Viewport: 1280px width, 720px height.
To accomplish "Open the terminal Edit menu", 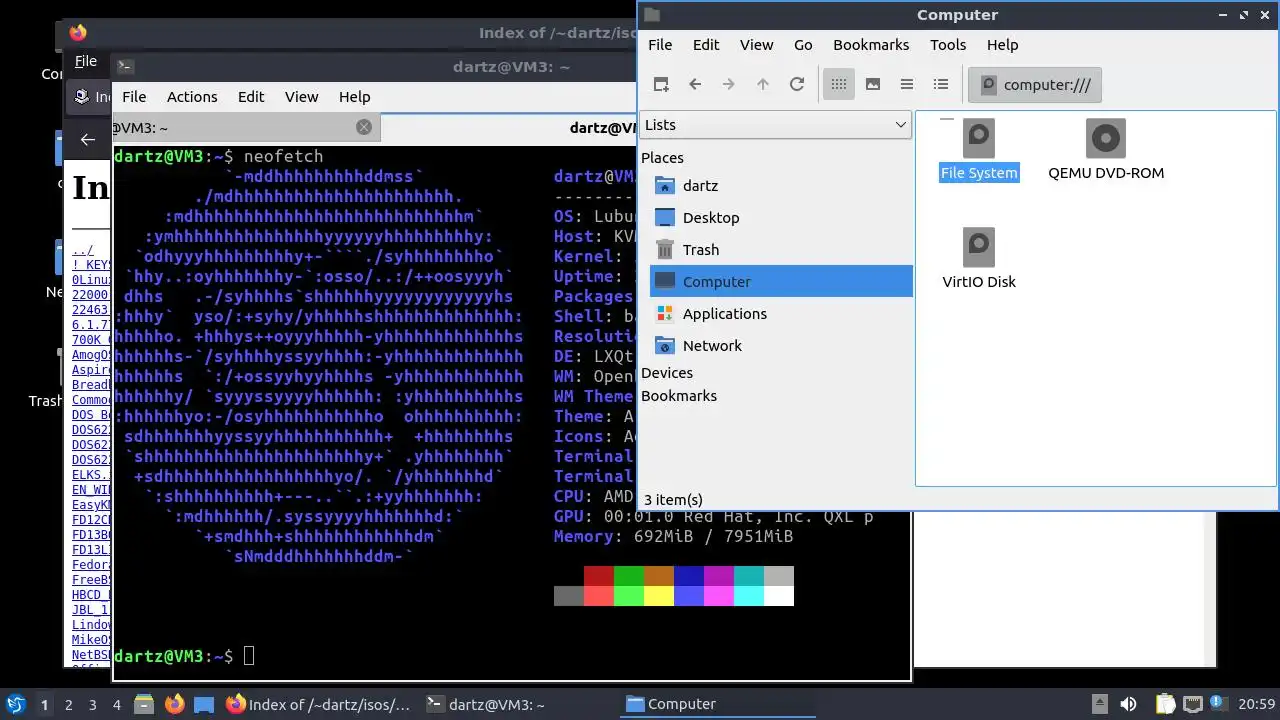I will [251, 96].
